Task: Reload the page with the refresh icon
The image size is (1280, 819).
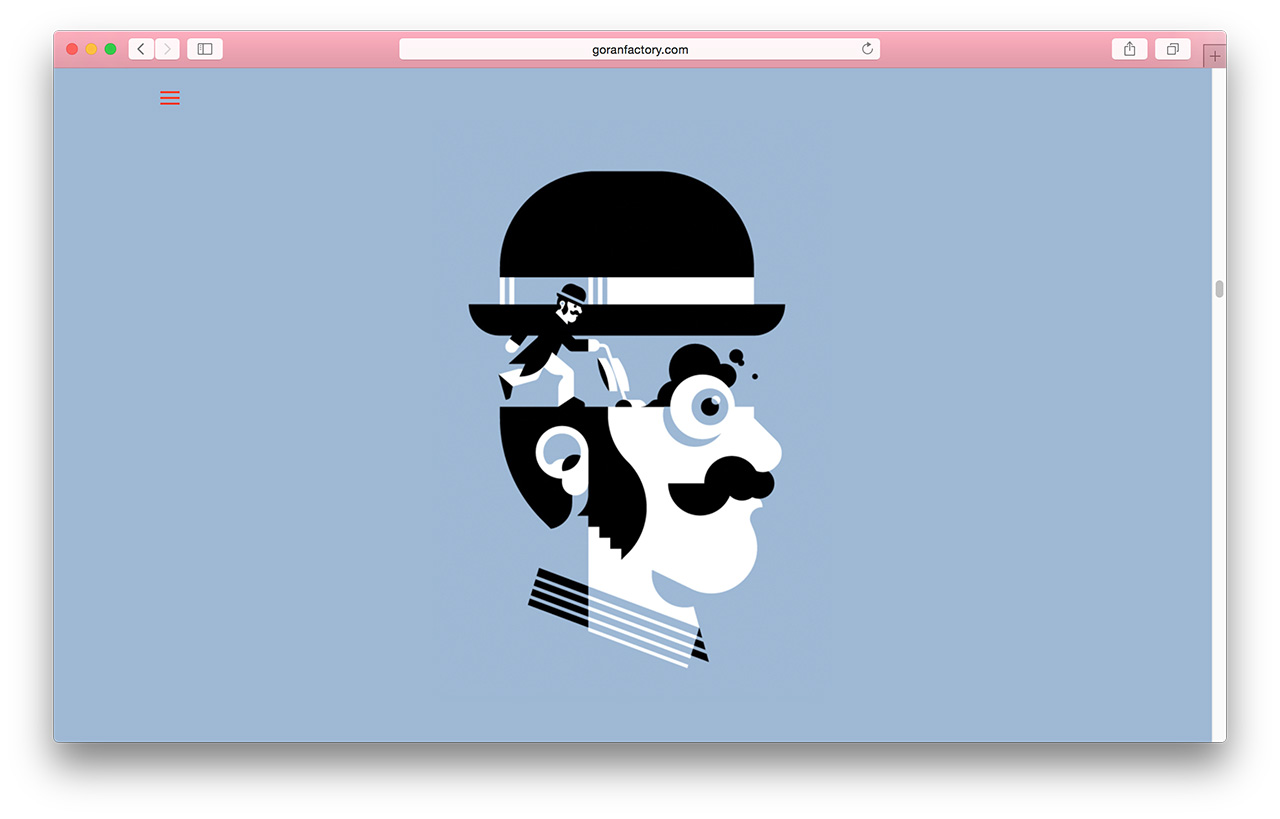Action: point(867,49)
